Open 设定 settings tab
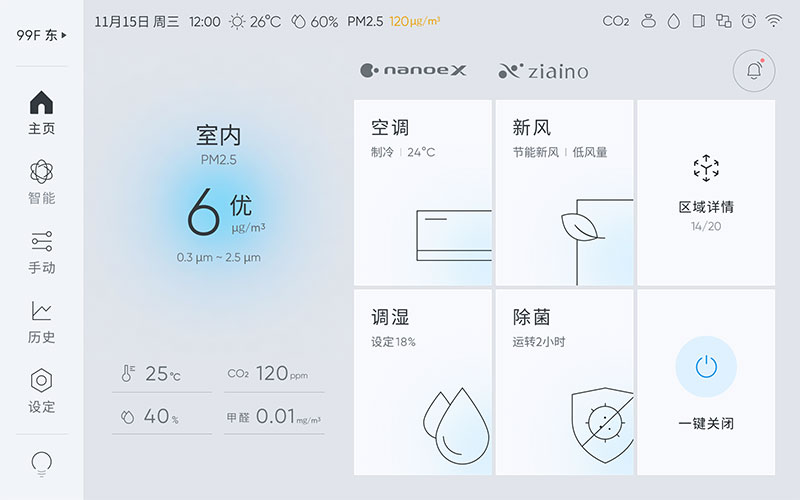The image size is (800, 500). pyautogui.click(x=42, y=391)
